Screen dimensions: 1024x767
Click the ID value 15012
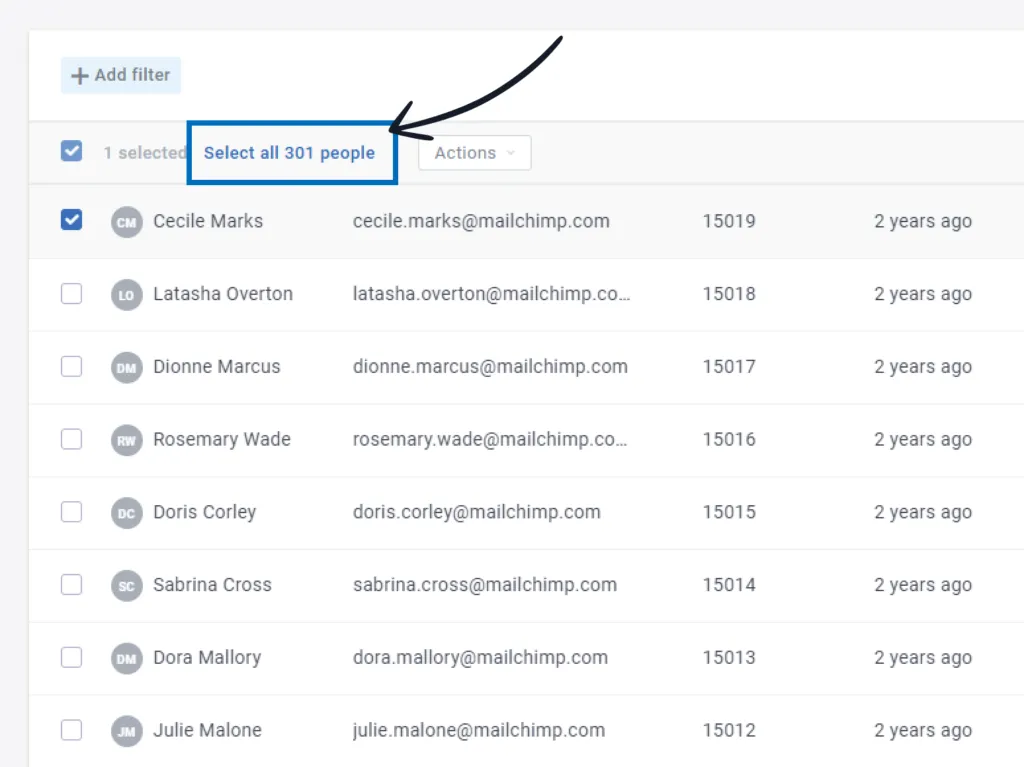tap(729, 730)
